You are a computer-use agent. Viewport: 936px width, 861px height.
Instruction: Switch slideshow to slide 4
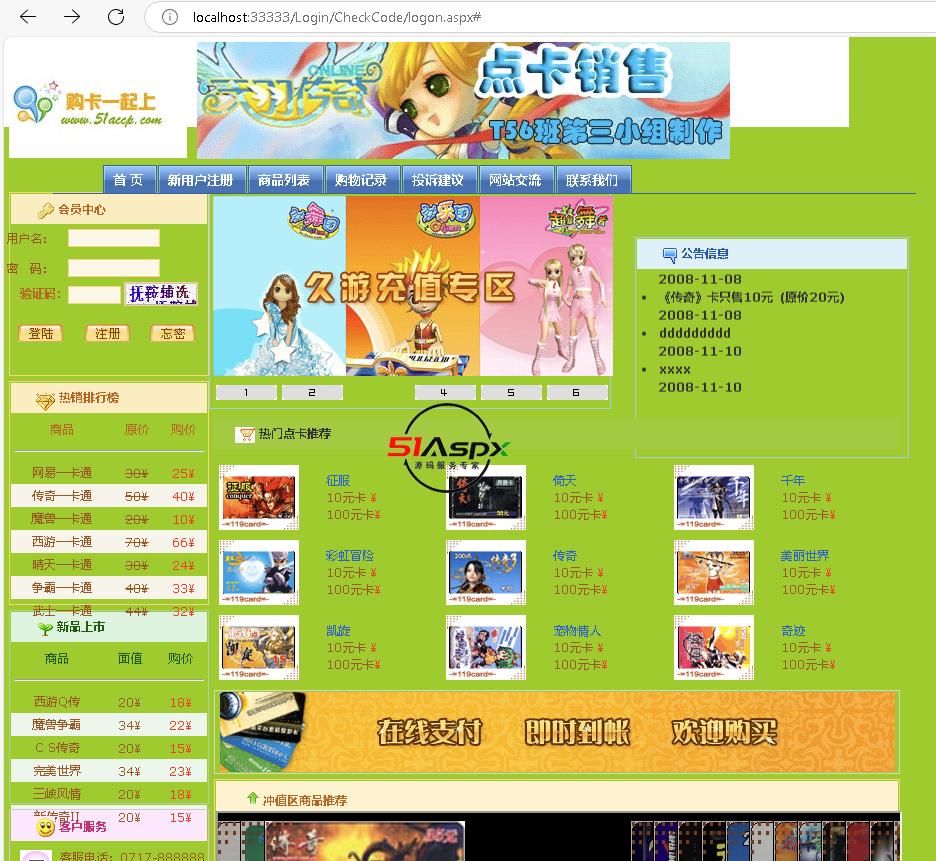[445, 392]
